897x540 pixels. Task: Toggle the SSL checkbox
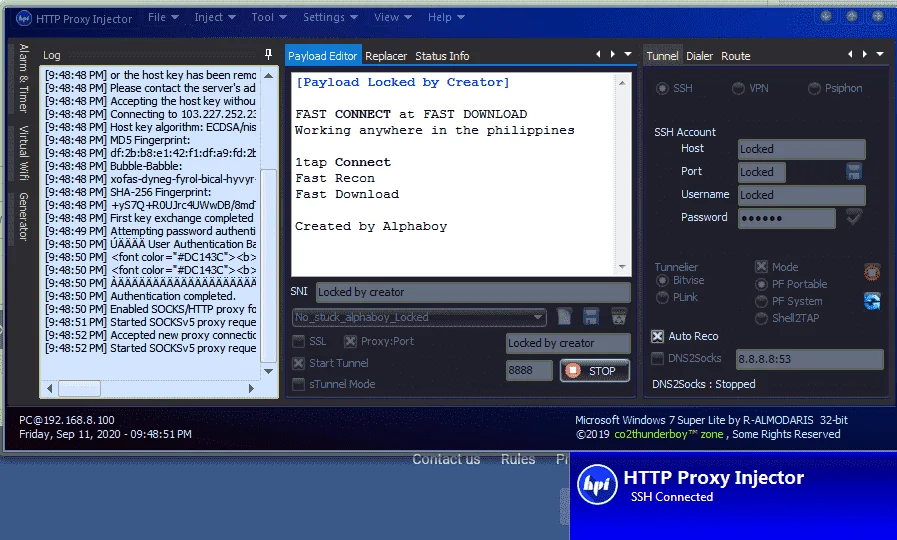click(x=298, y=342)
